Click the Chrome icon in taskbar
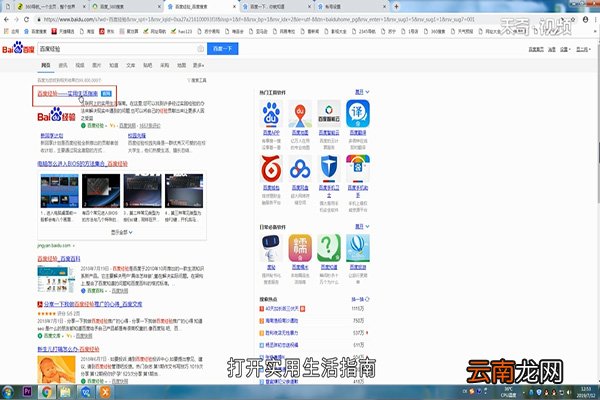Screen dimensions: 600x400 47,392
